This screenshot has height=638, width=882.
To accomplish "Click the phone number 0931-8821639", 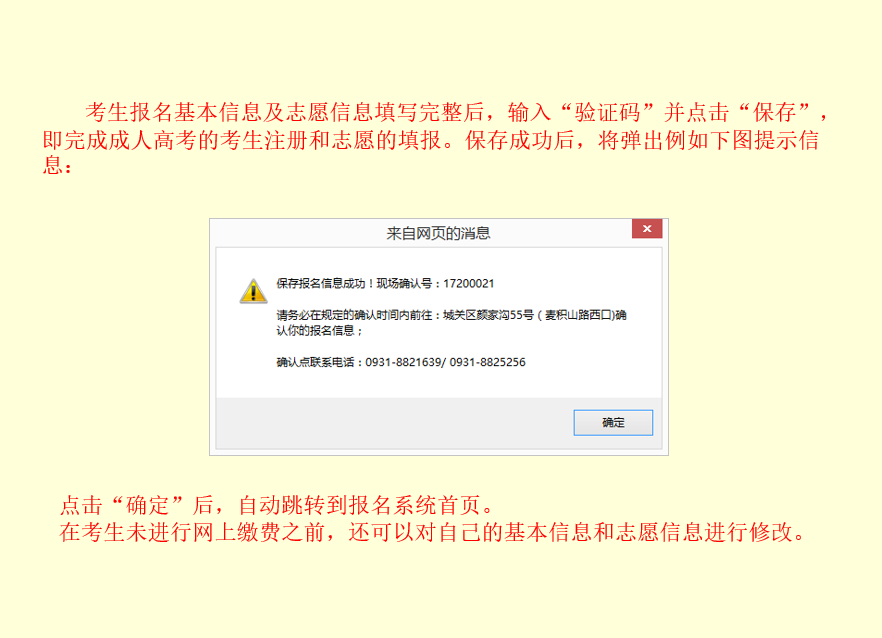I will tap(403, 362).
